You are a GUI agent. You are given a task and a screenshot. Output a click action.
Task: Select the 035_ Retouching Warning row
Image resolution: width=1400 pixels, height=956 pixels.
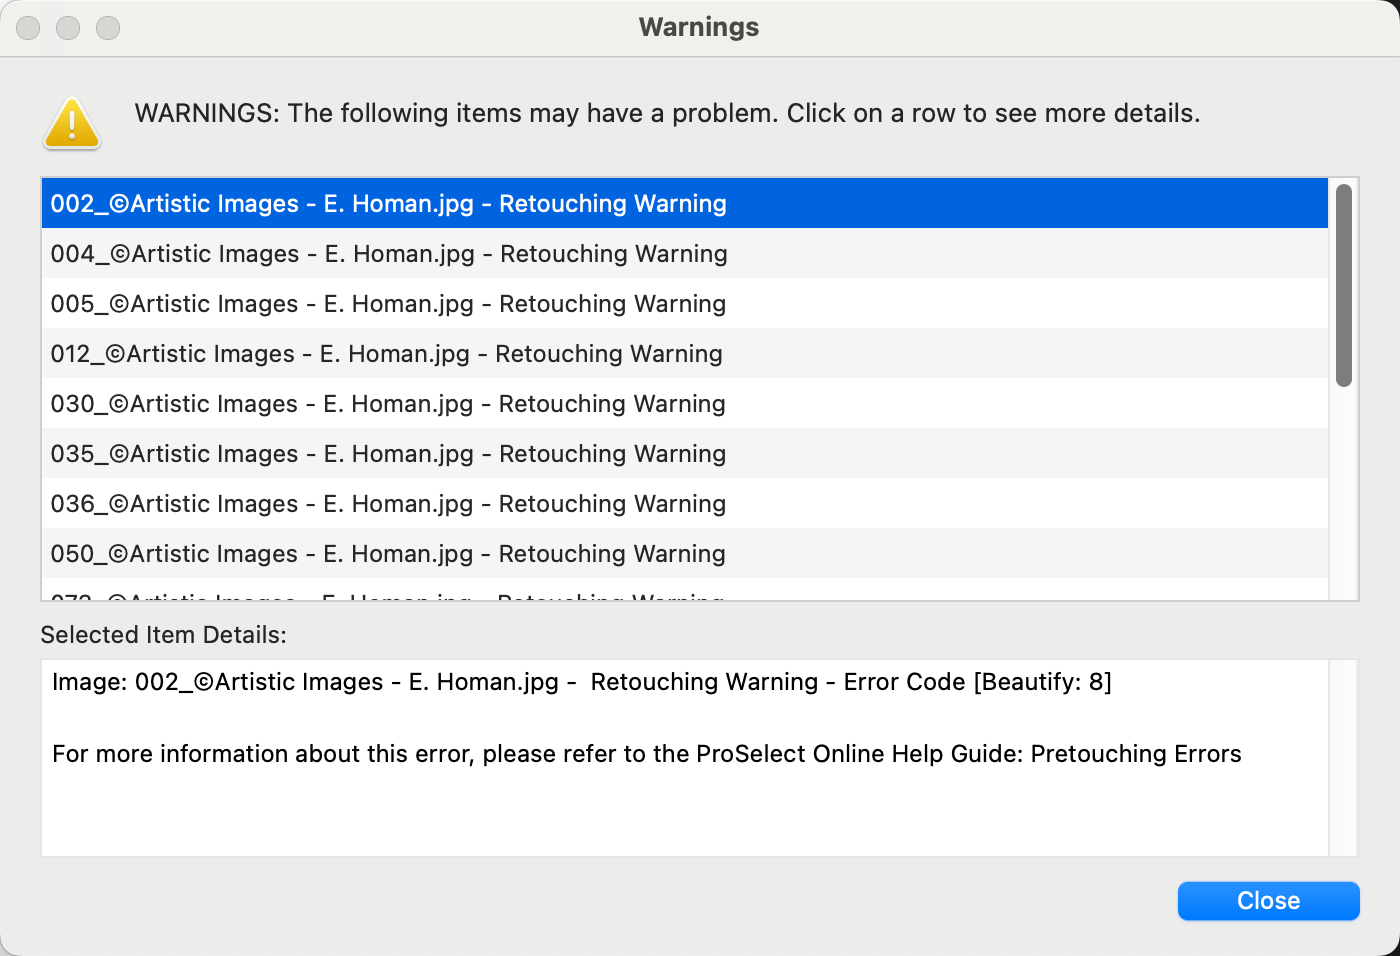[x=388, y=454]
